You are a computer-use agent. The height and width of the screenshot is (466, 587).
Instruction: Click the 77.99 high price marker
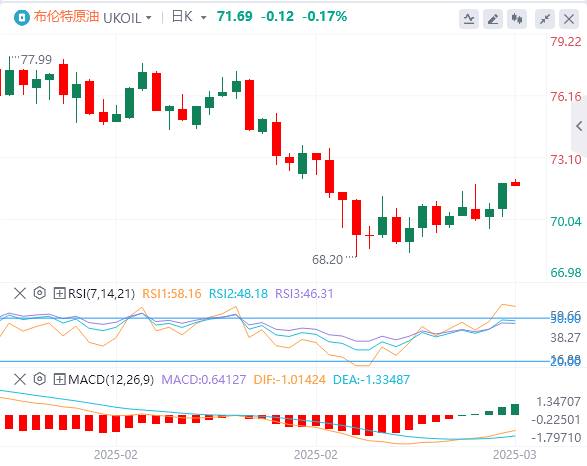[36, 60]
